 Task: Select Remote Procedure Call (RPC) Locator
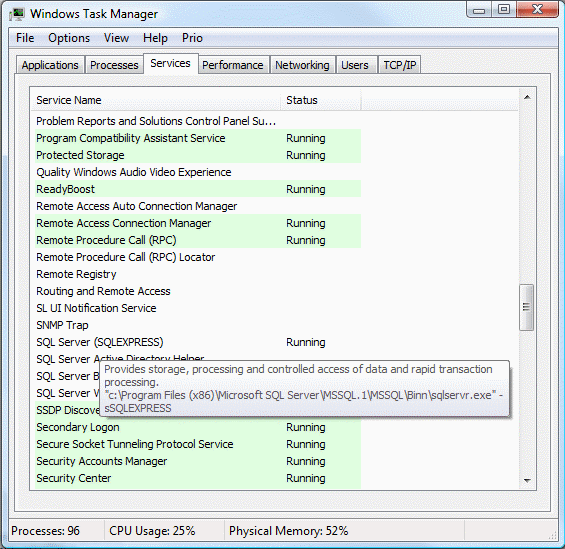click(x=197, y=257)
